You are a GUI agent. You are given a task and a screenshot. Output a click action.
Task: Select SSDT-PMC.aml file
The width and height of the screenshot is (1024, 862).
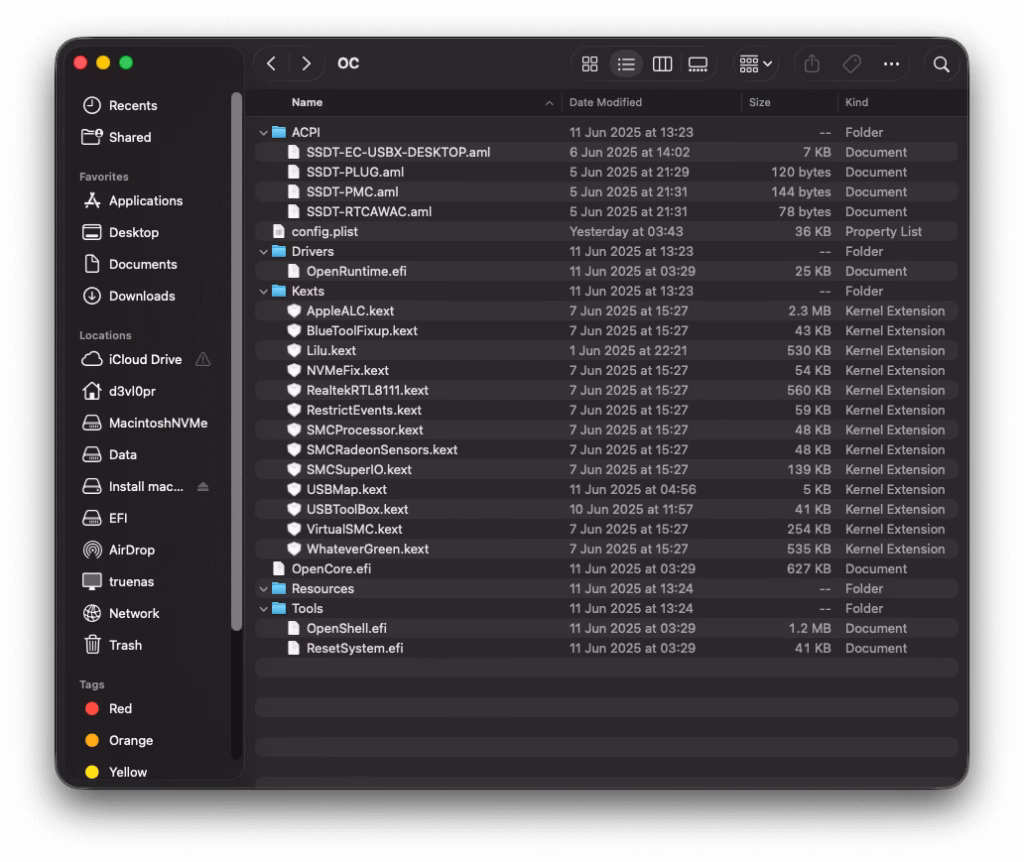[607, 192]
